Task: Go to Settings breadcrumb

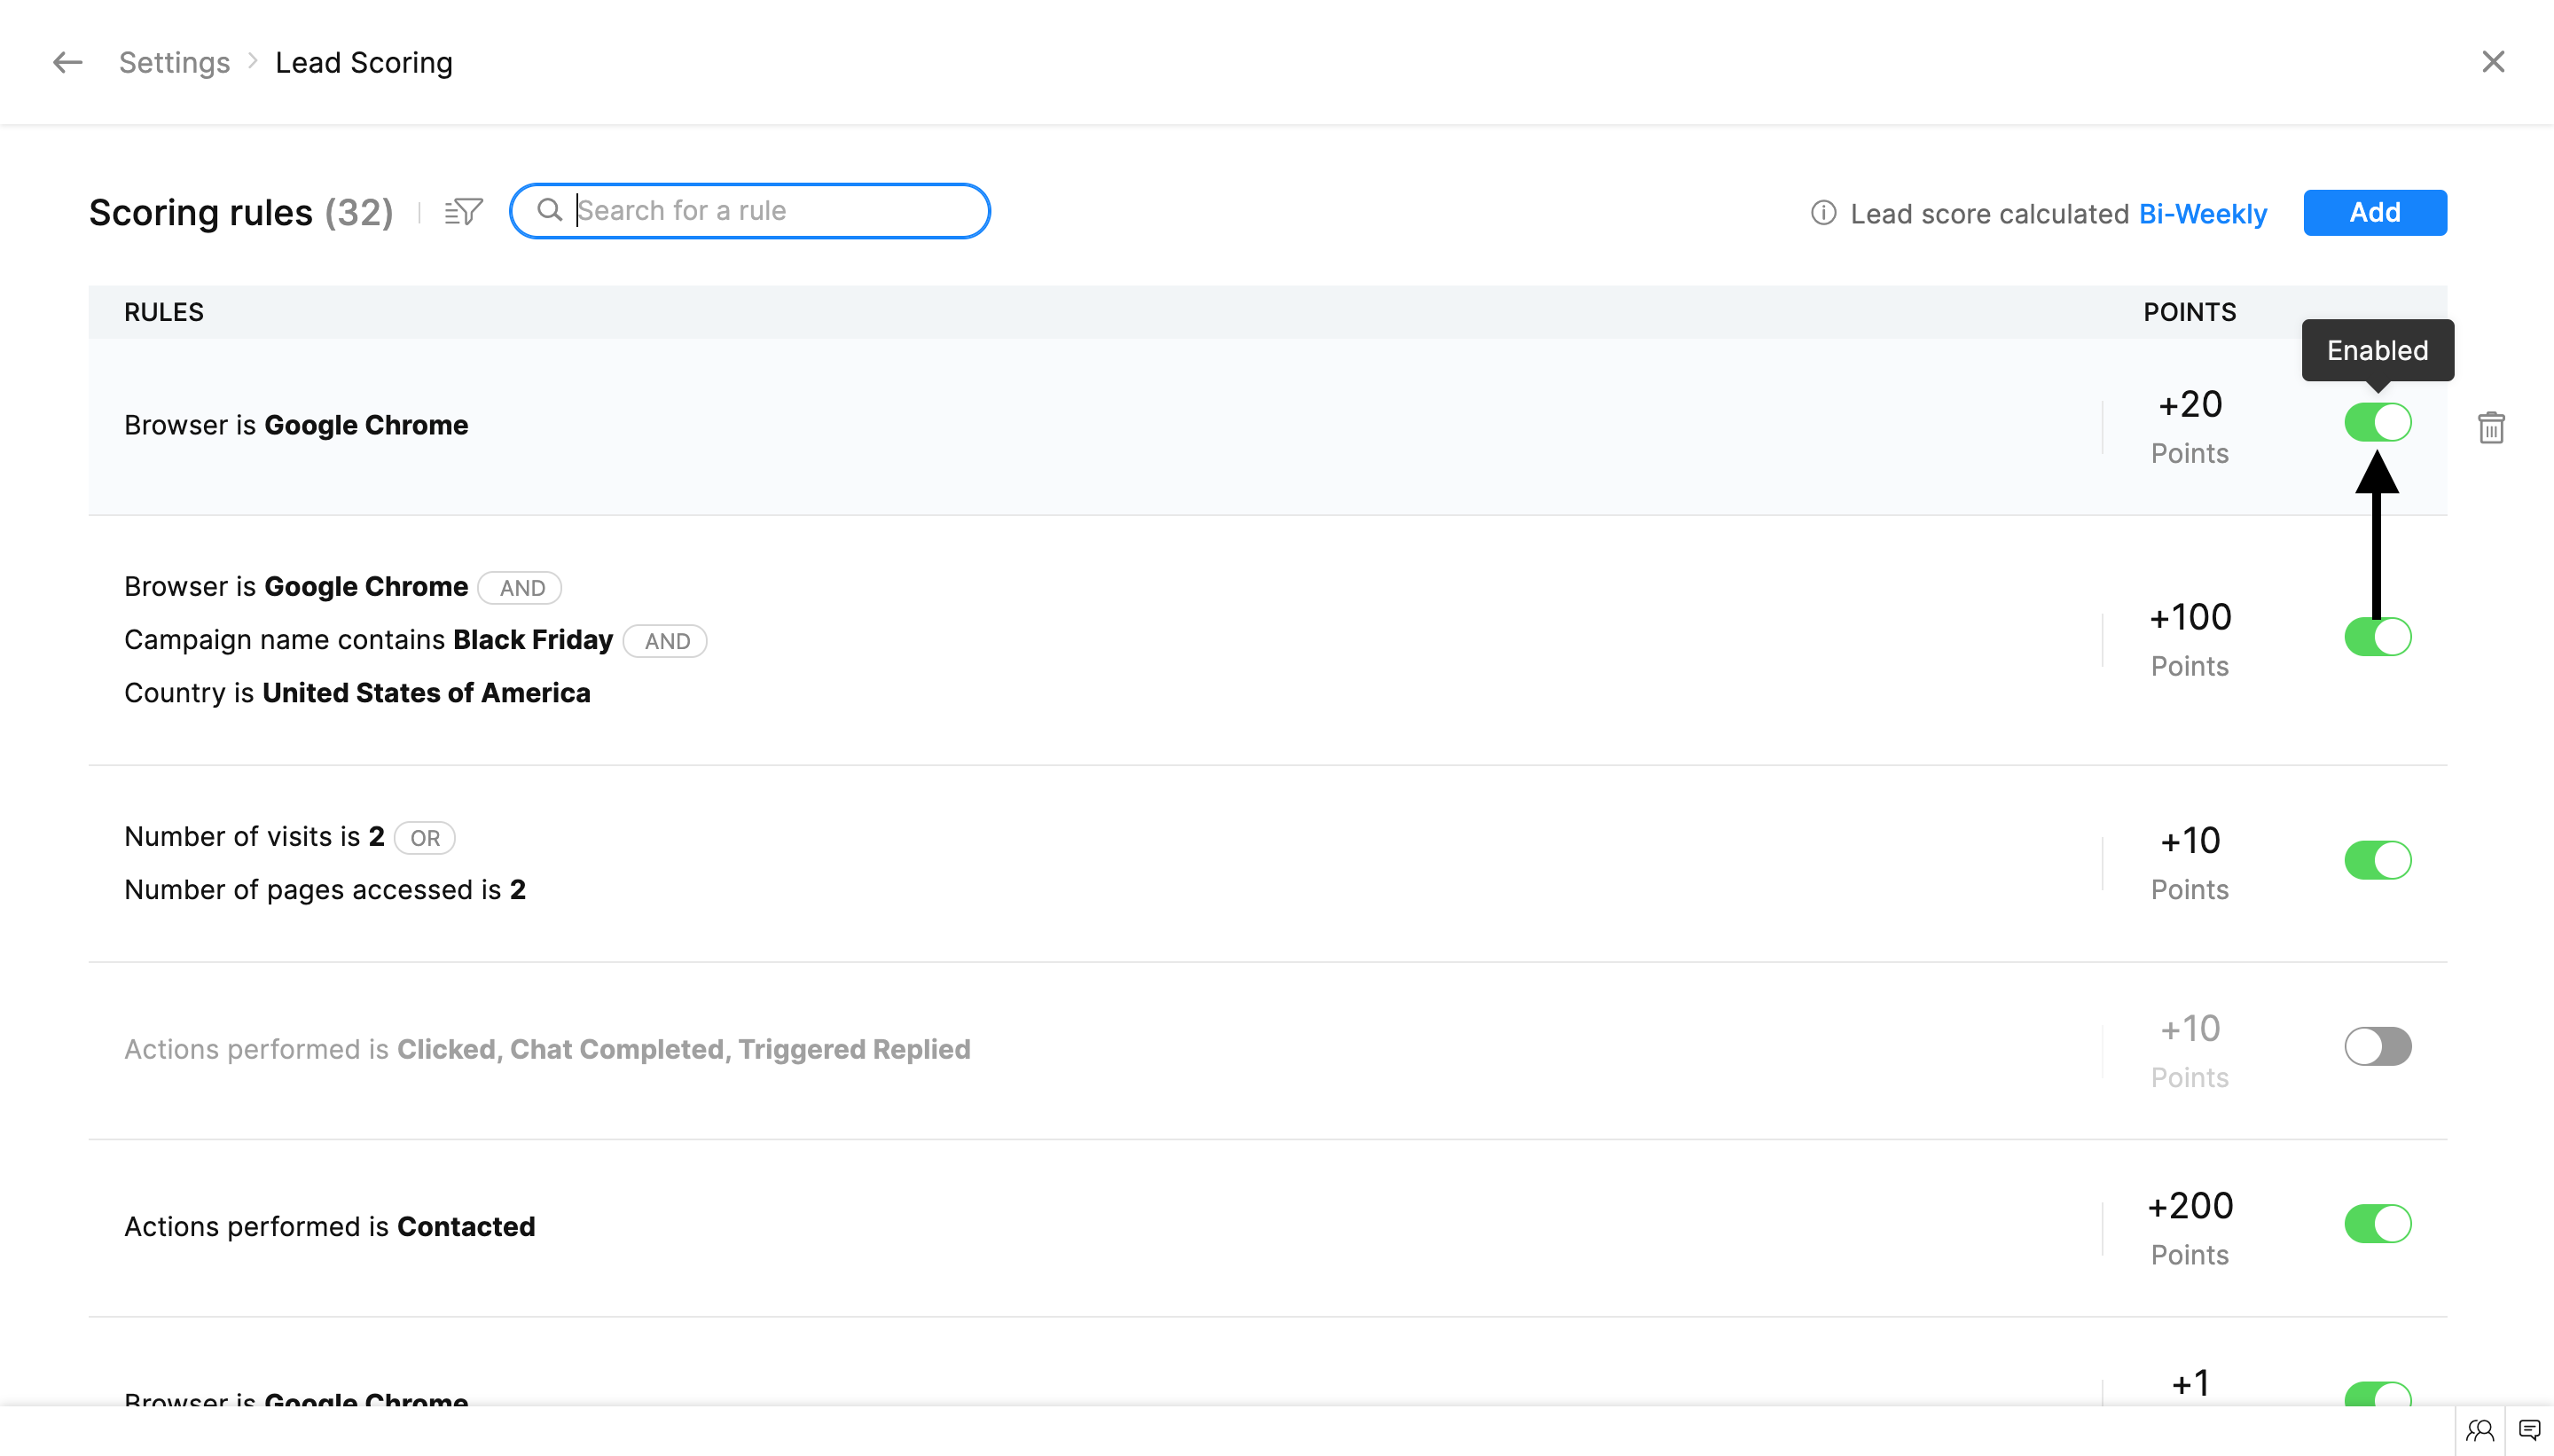Action: [174, 62]
